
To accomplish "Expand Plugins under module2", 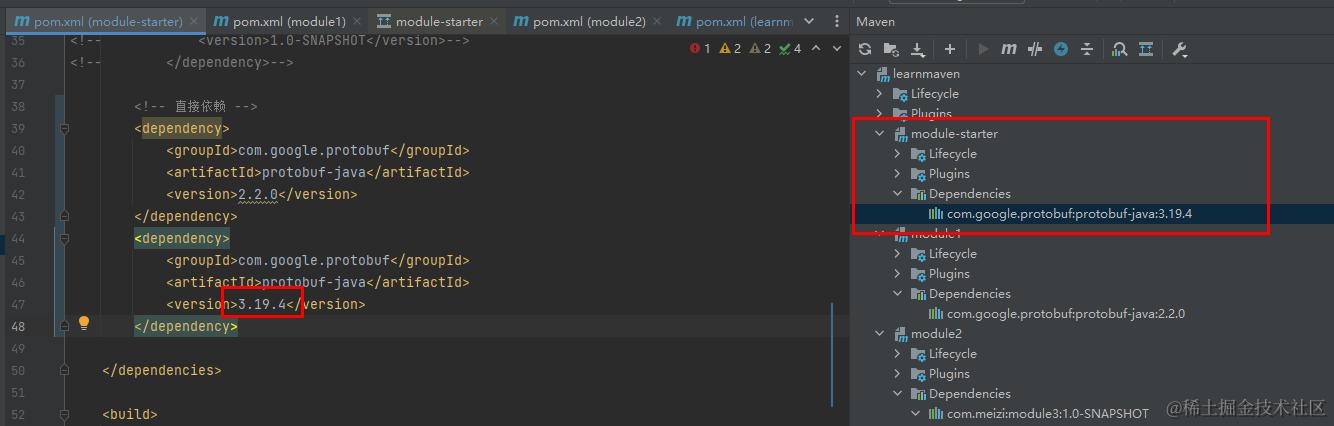I will coord(898,373).
